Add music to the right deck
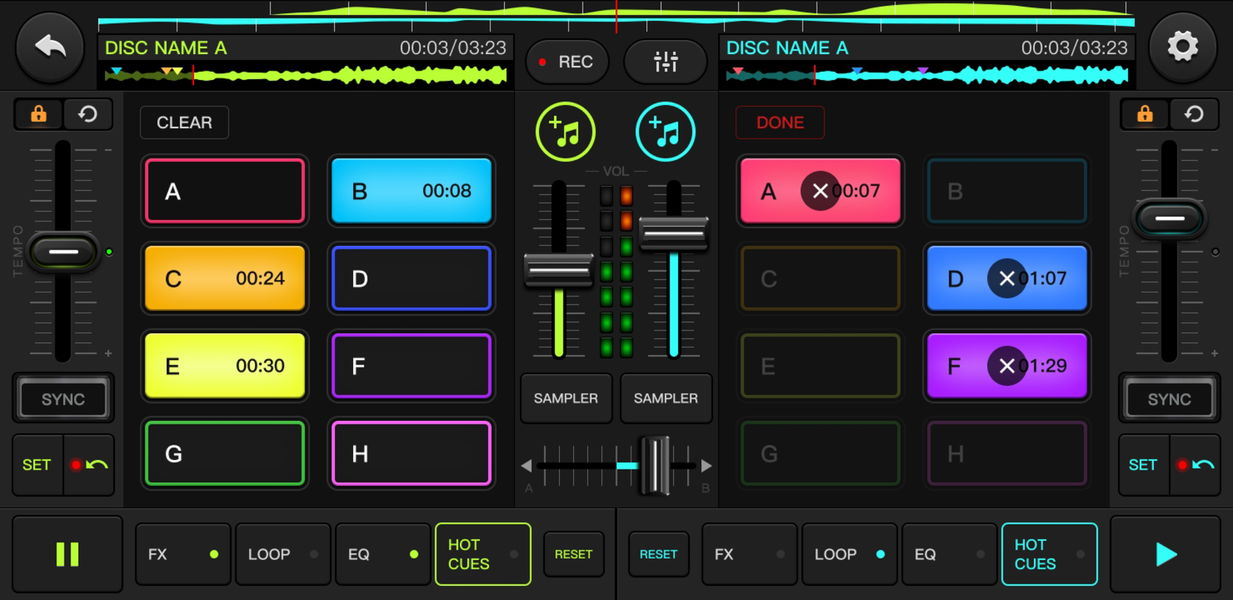Screen dimensions: 1233x600 point(665,132)
